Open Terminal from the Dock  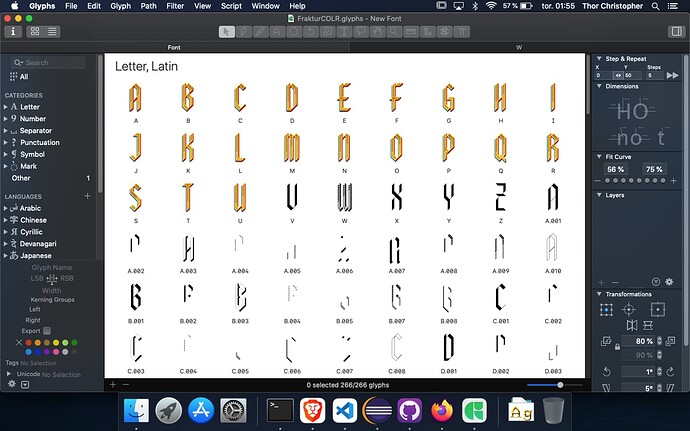(280, 411)
